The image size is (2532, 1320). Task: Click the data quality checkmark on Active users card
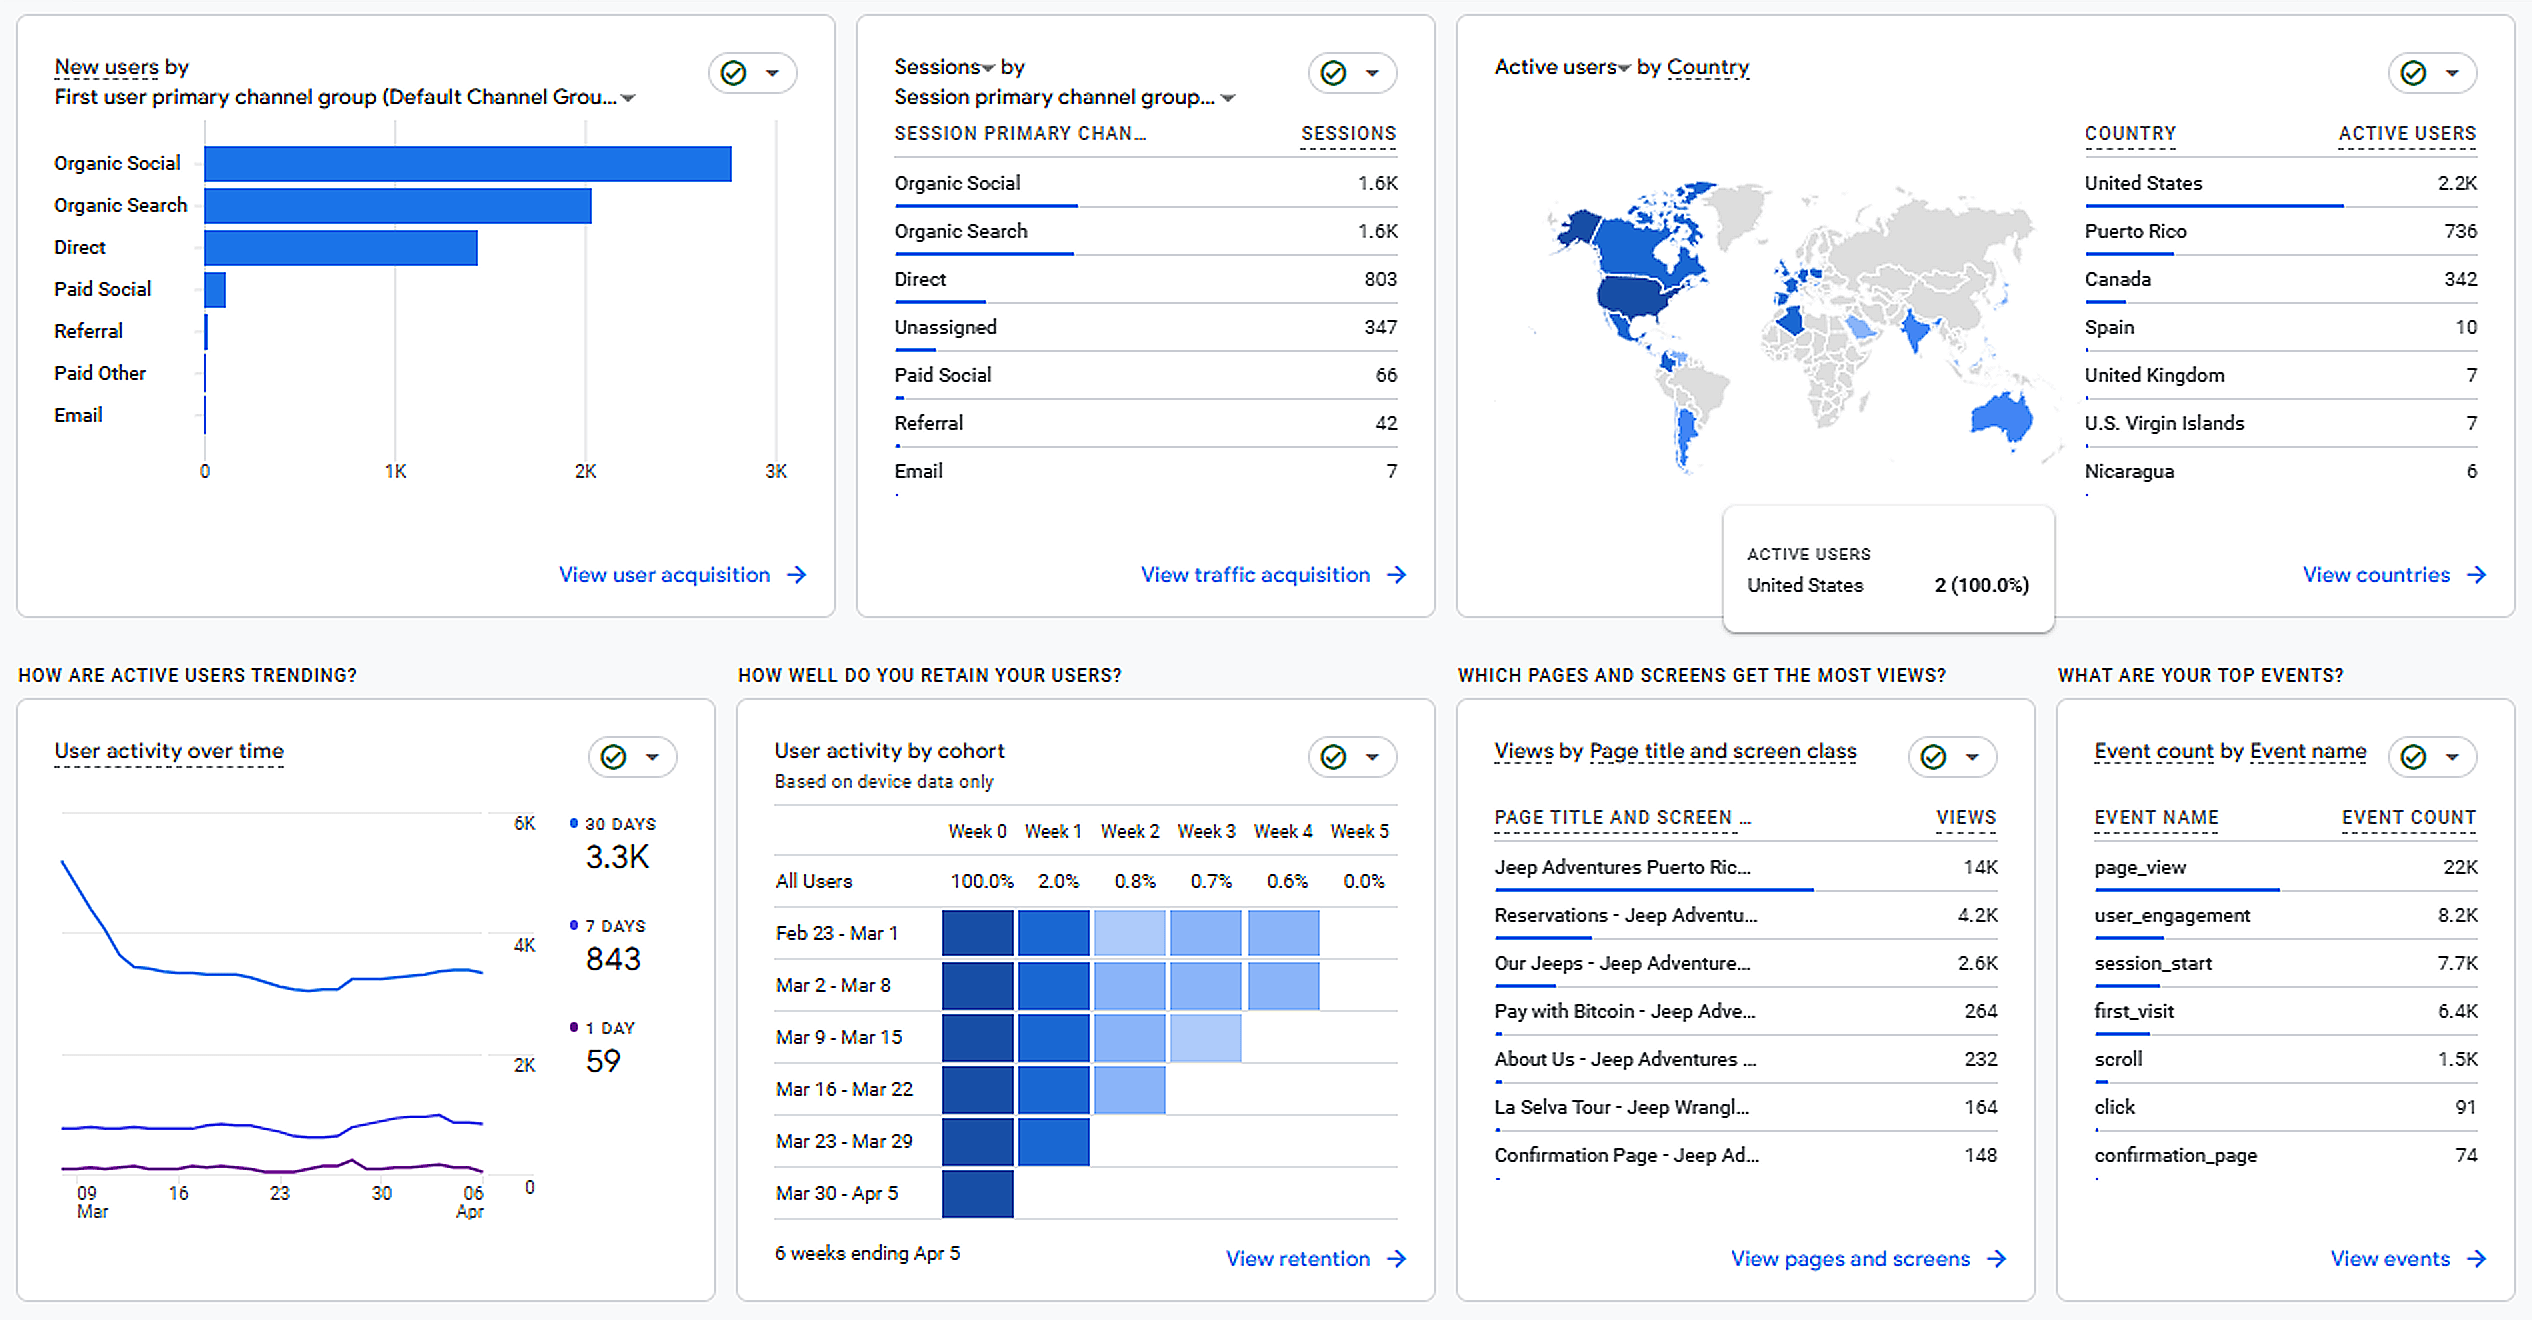pyautogui.click(x=2414, y=73)
